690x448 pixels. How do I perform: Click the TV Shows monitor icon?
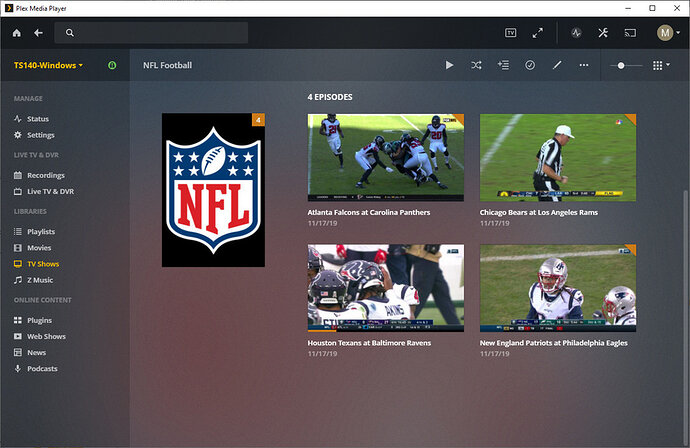coord(18,264)
